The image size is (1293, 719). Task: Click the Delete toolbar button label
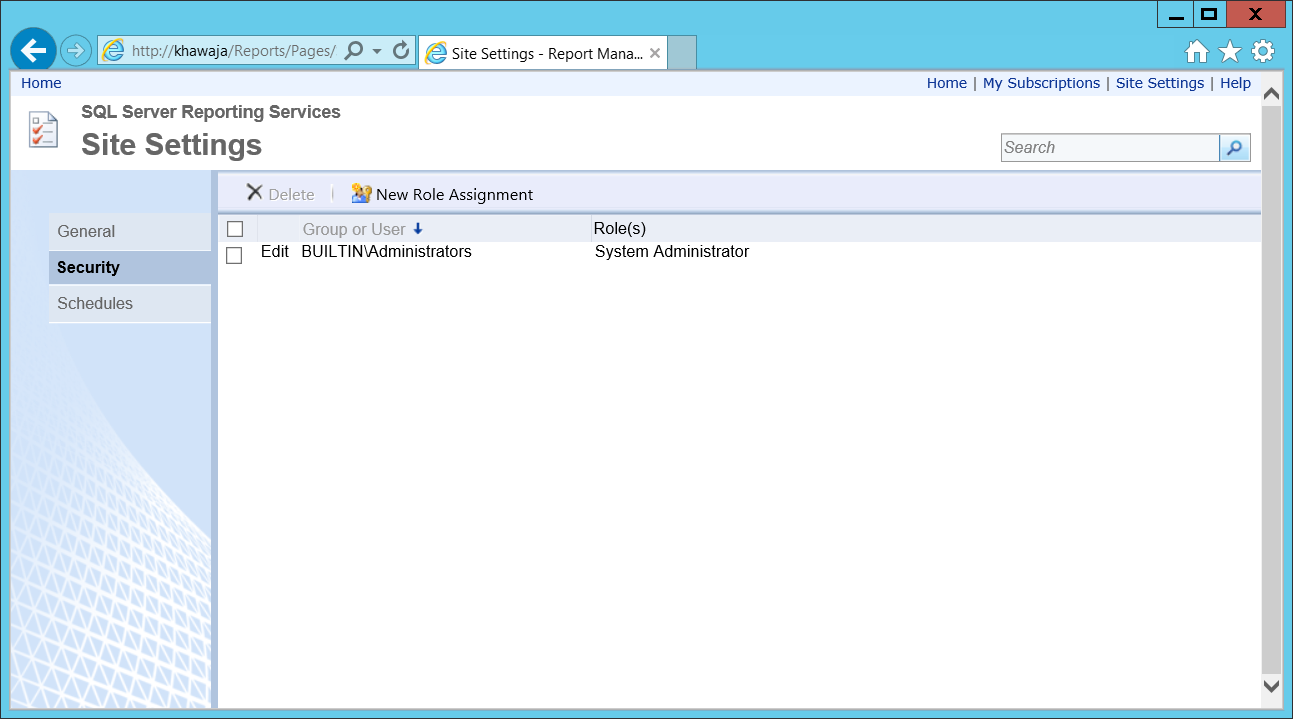(x=291, y=195)
